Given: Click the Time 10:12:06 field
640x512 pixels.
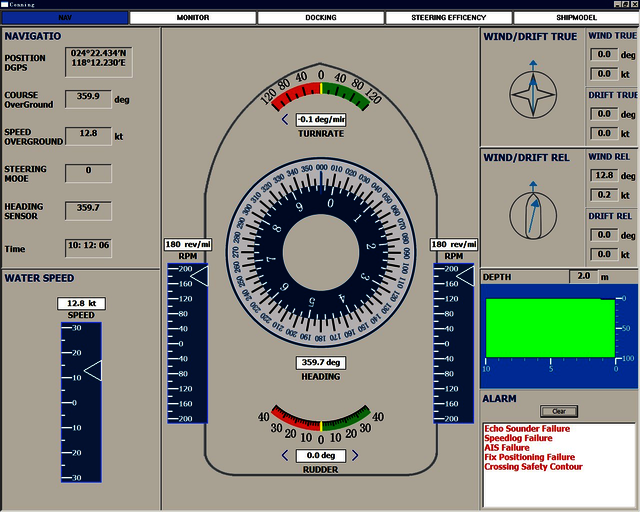Looking at the screenshot, I should click(x=88, y=248).
